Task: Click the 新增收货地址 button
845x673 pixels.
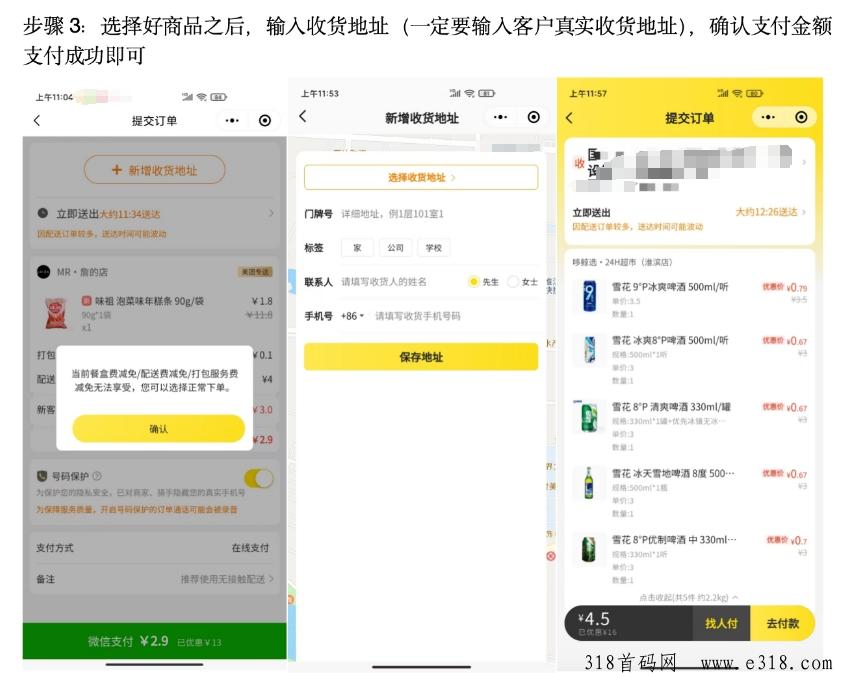Action: 155,170
